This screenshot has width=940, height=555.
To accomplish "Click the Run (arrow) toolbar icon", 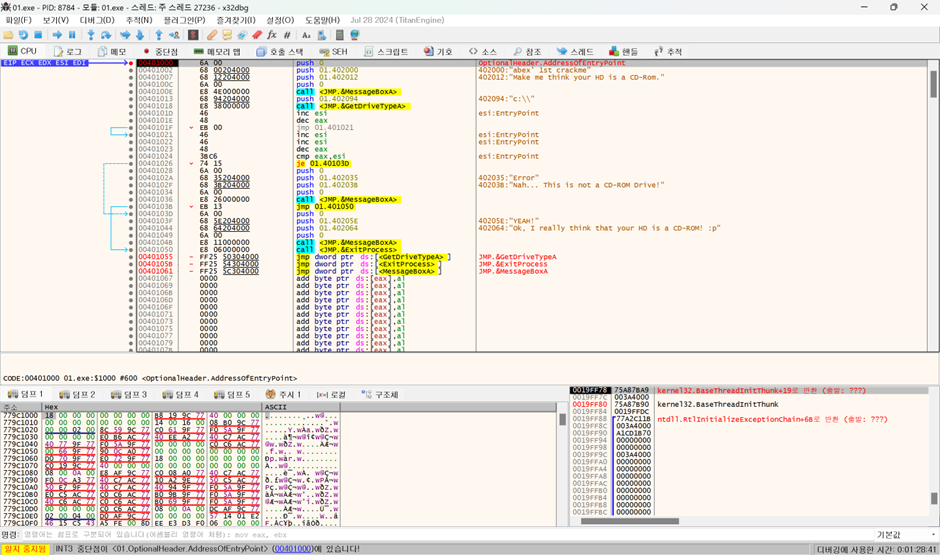I will (x=56, y=35).
